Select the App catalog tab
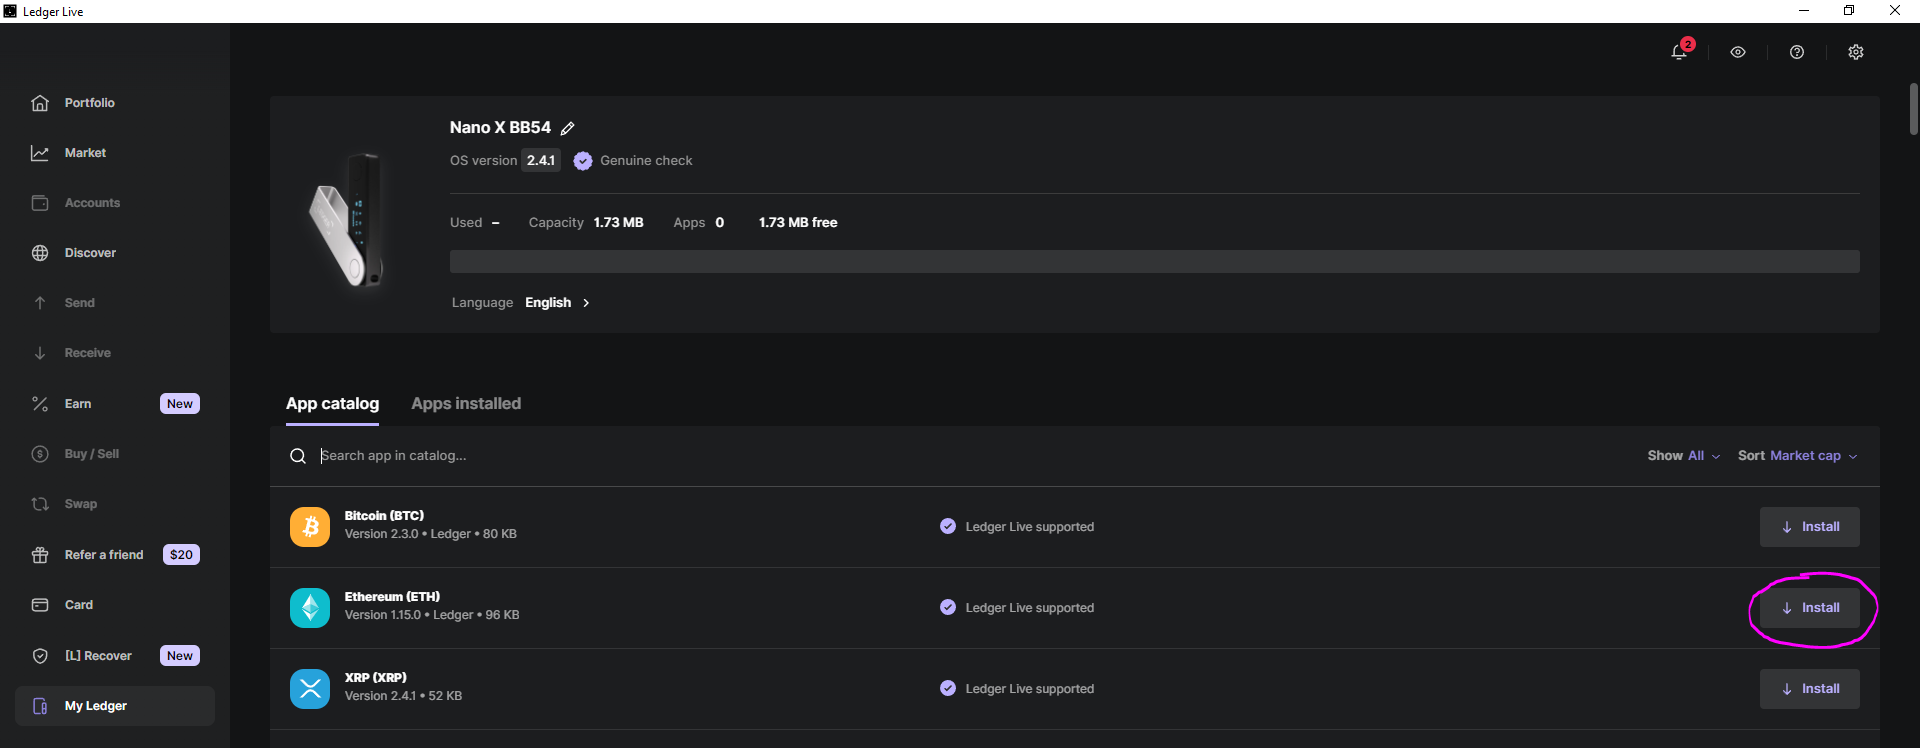Screen dimensions: 1920x748 332,404
